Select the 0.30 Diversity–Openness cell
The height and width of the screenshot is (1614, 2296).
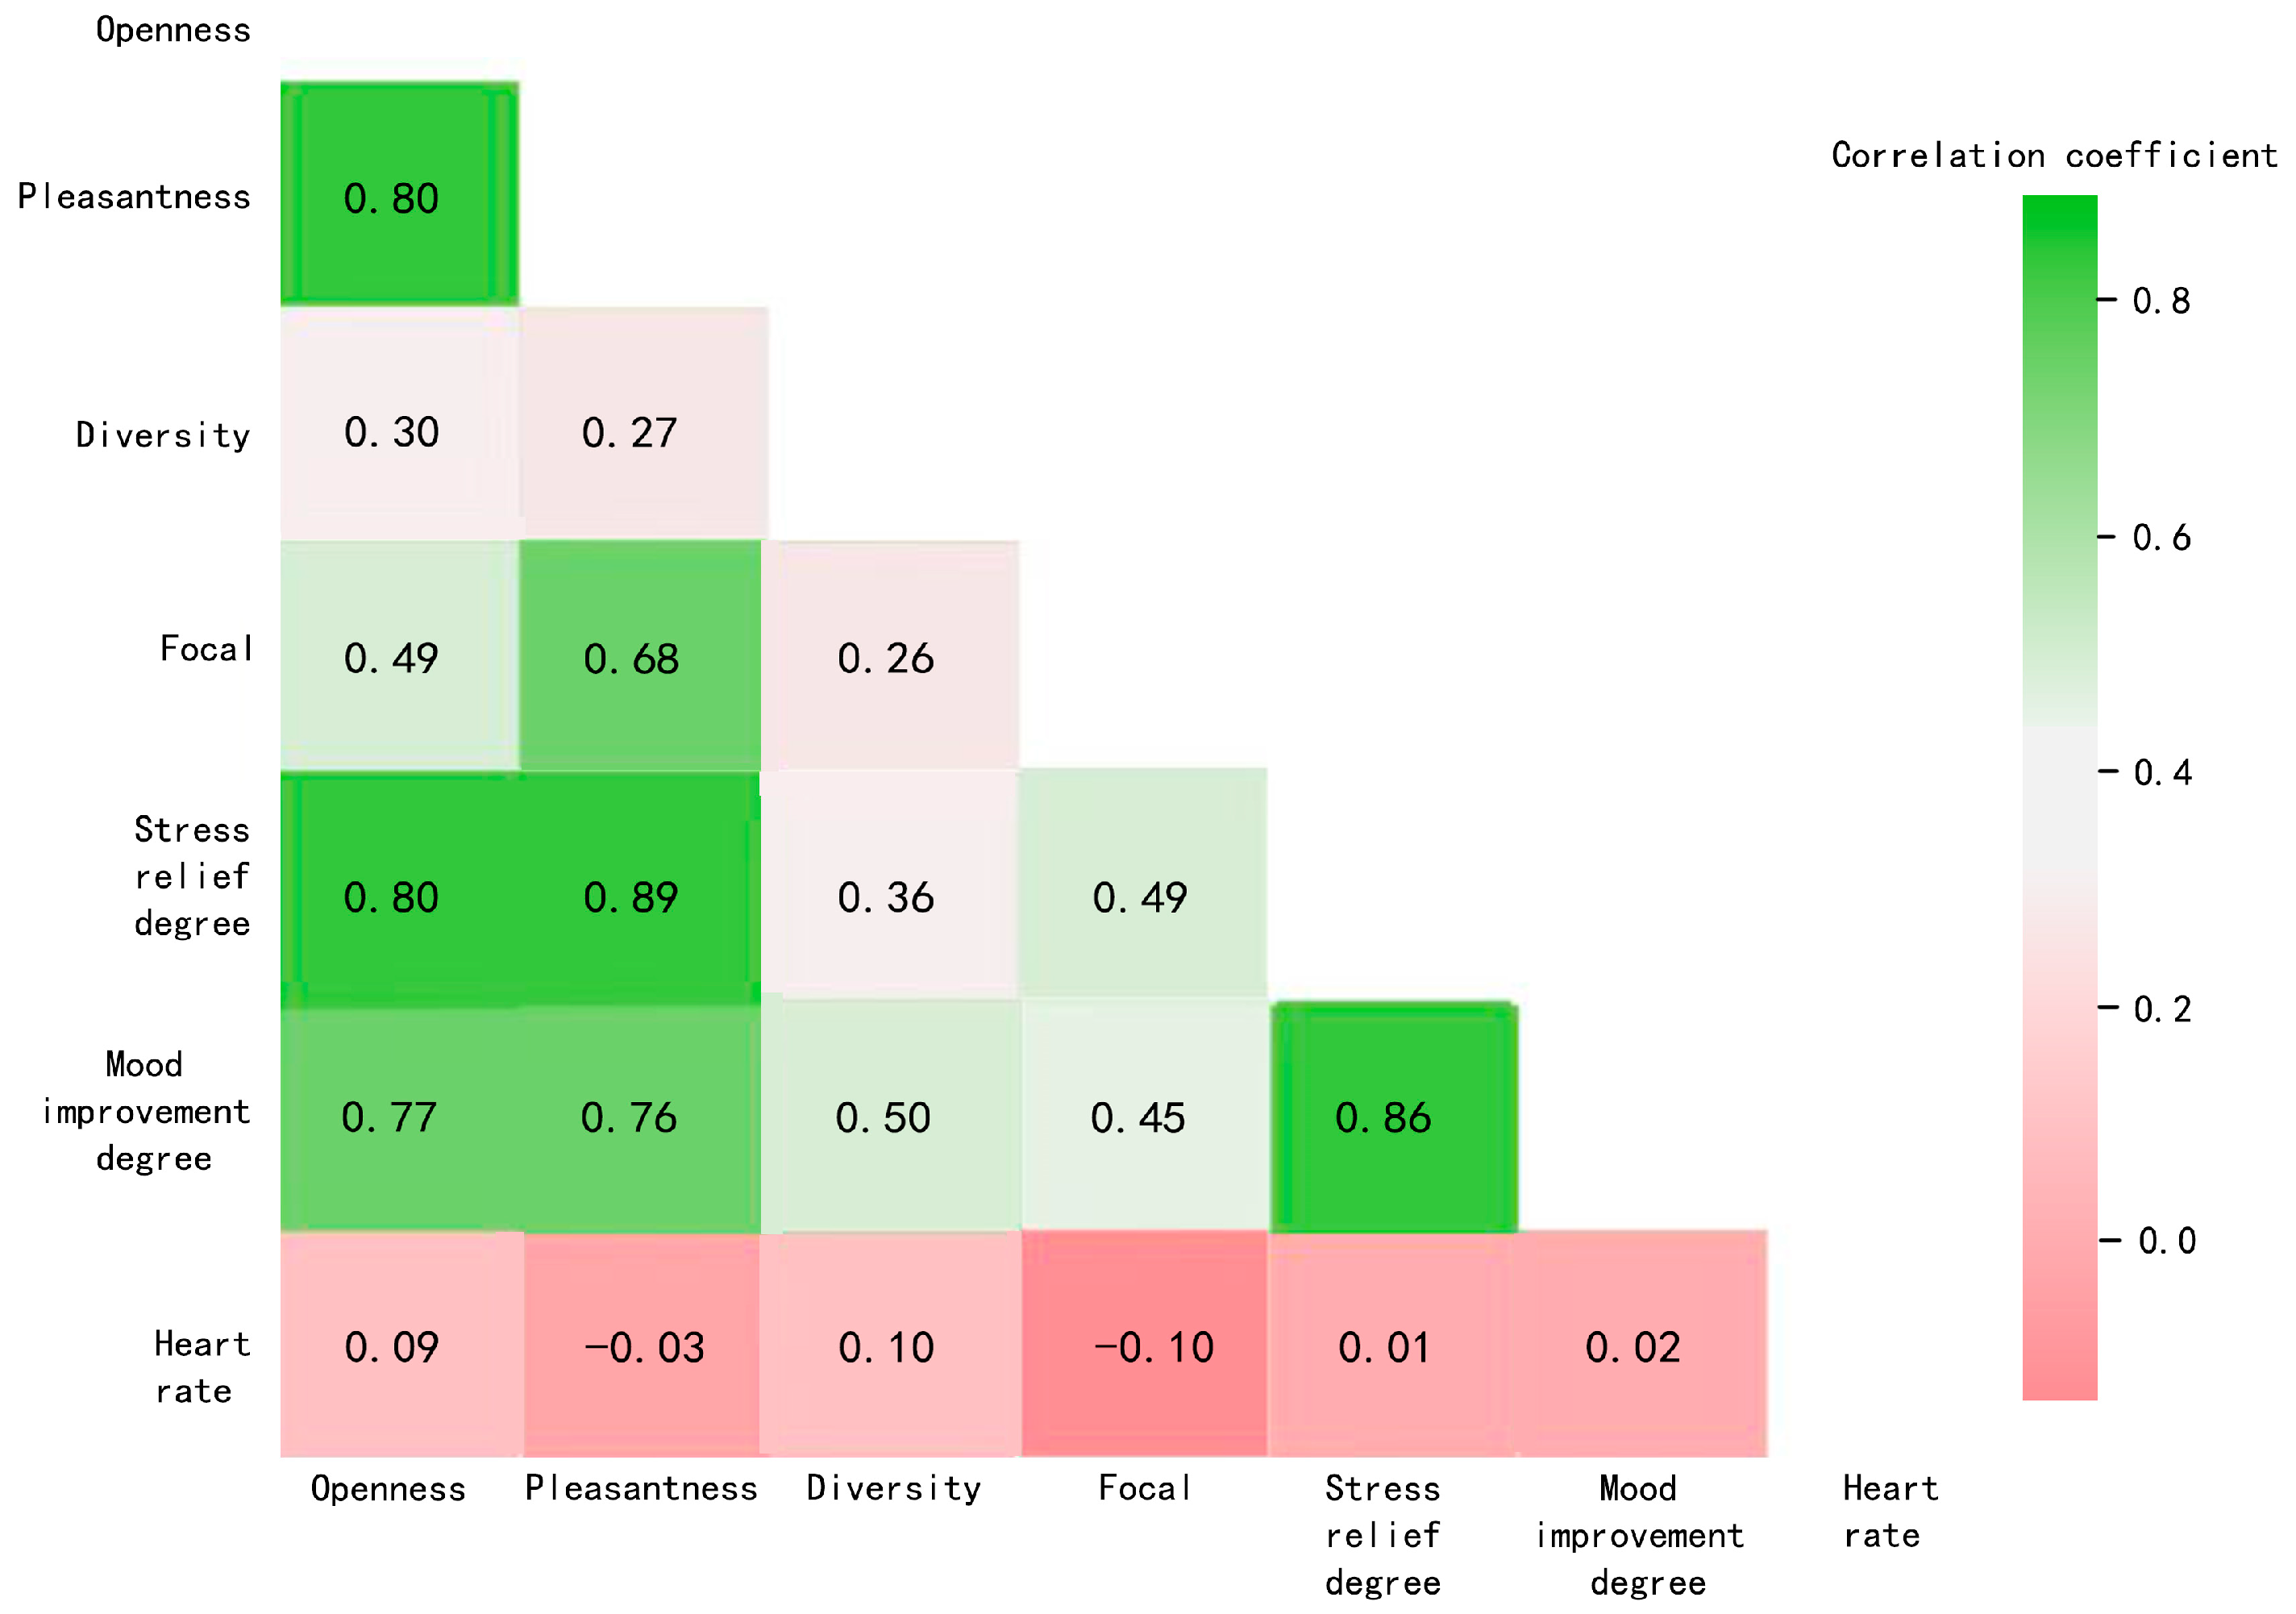[x=400, y=423]
